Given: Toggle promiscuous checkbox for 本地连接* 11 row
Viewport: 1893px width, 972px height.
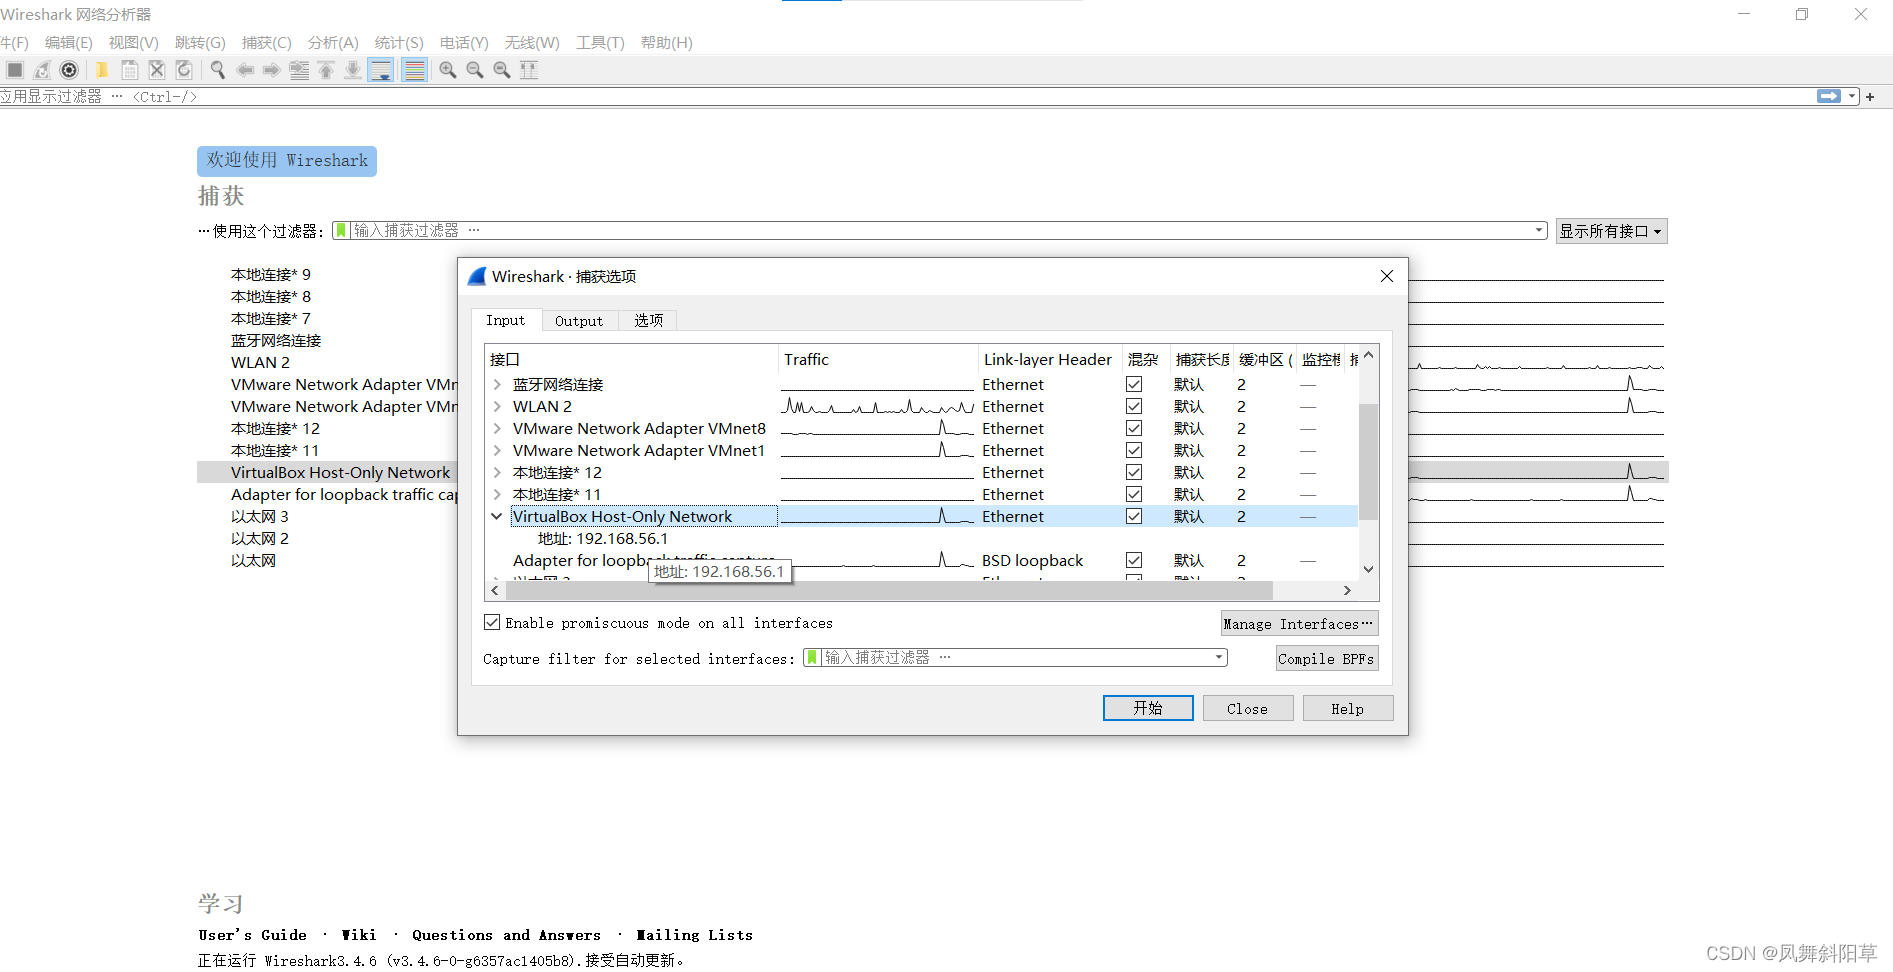Looking at the screenshot, I should coord(1134,494).
